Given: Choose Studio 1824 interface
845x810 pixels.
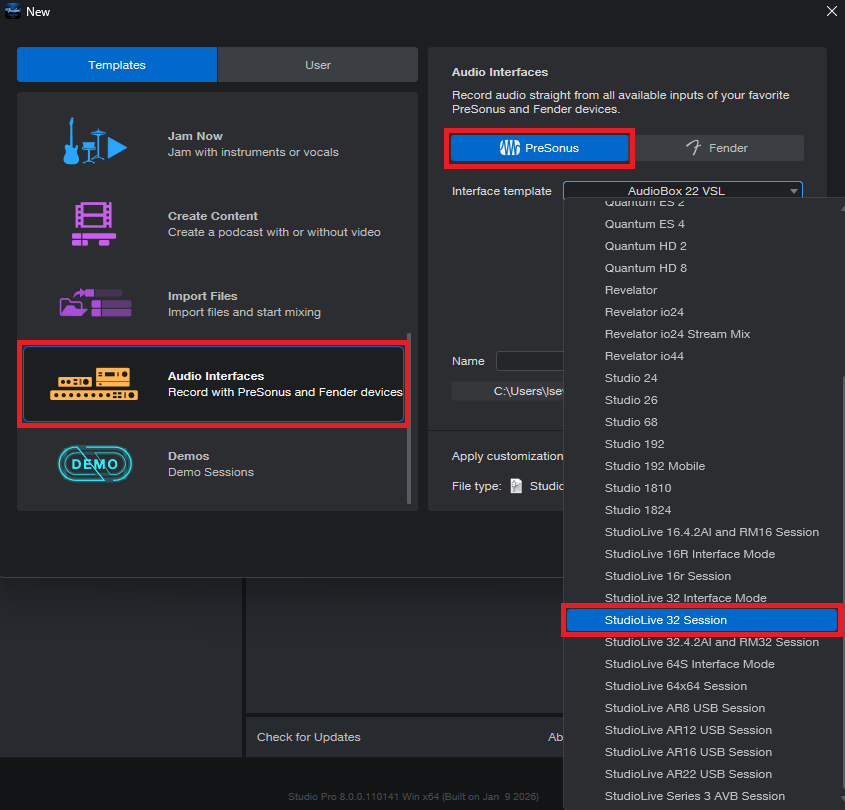Looking at the screenshot, I should [x=703, y=510].
